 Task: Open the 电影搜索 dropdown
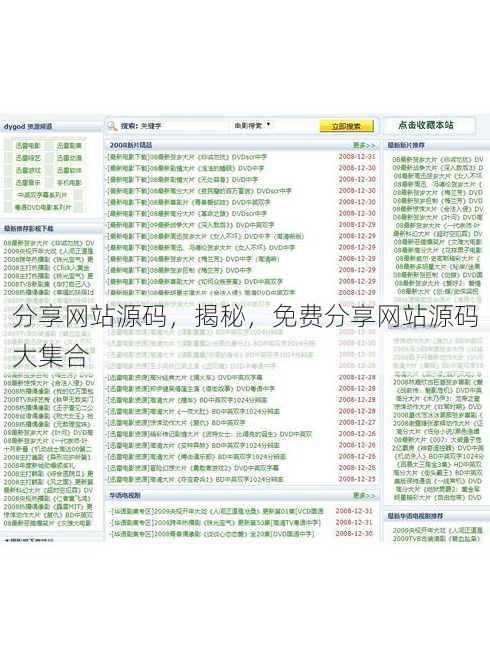pos(252,125)
